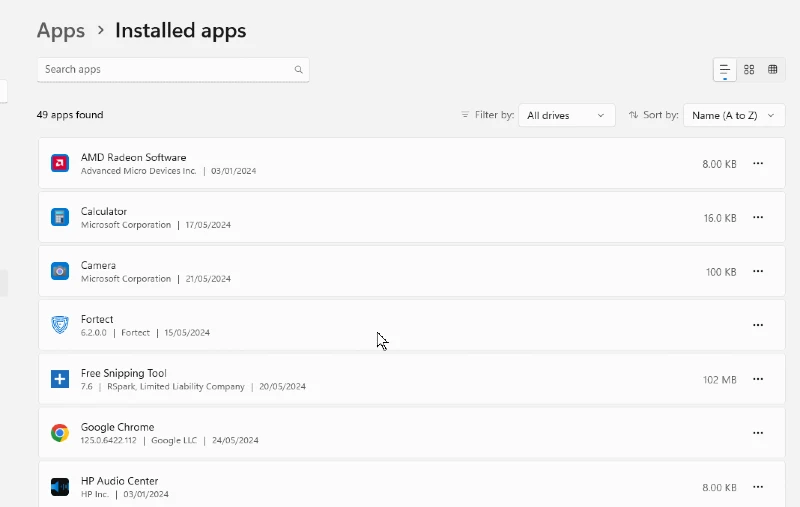Click the 49 apps found text

pyautogui.click(x=70, y=115)
